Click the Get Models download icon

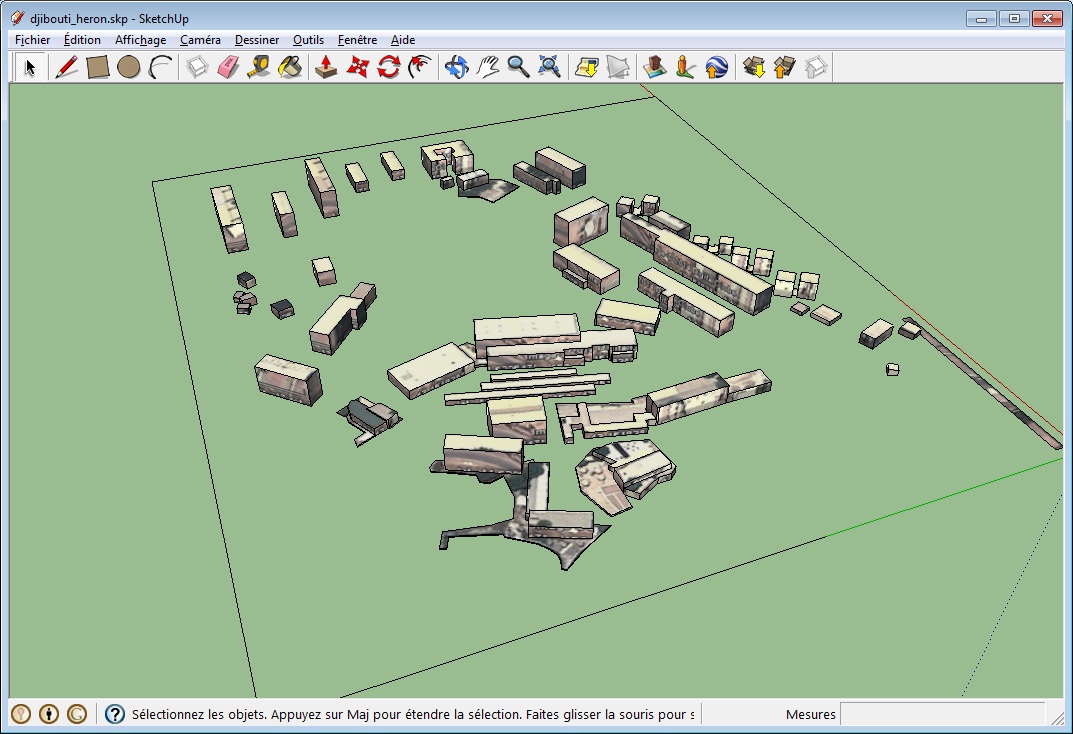click(753, 67)
